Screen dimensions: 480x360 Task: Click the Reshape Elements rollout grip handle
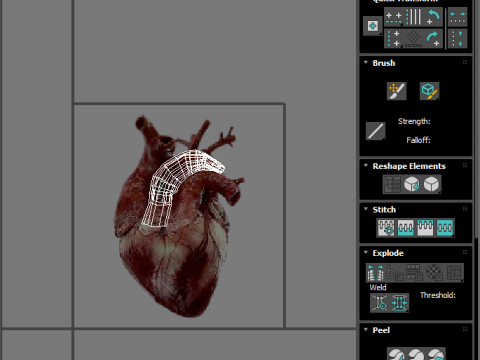465,165
